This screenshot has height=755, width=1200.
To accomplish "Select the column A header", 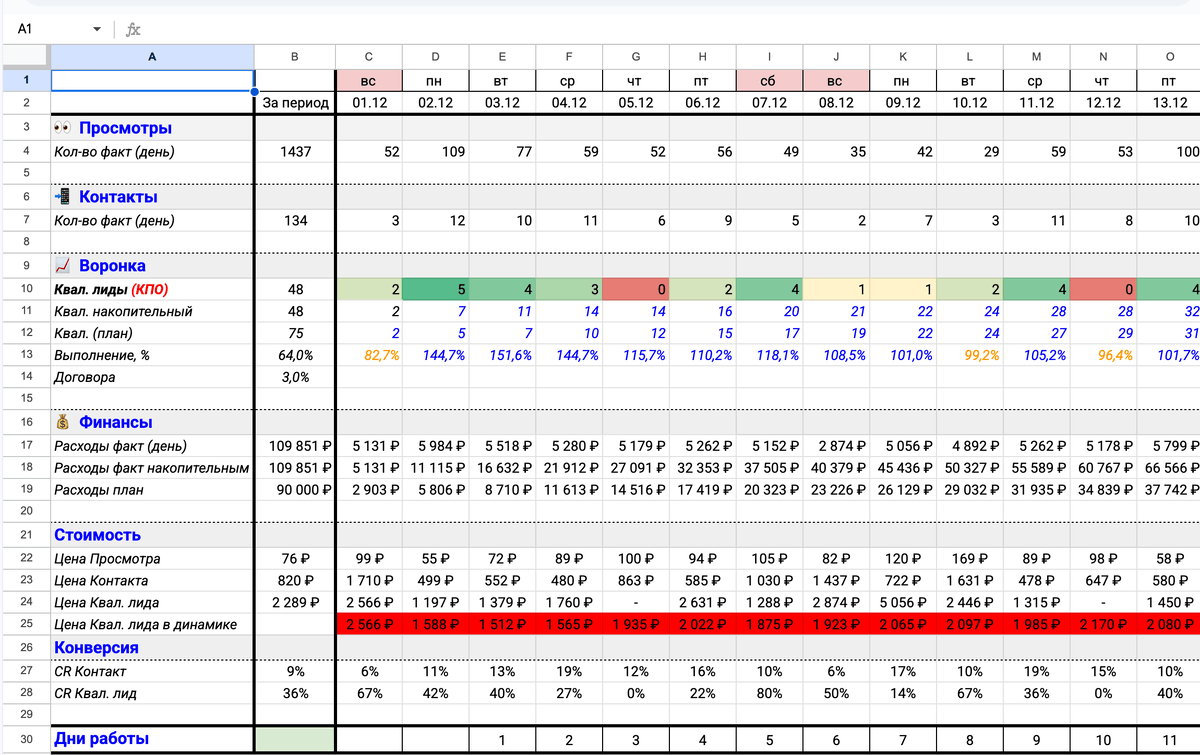I will 152,57.
